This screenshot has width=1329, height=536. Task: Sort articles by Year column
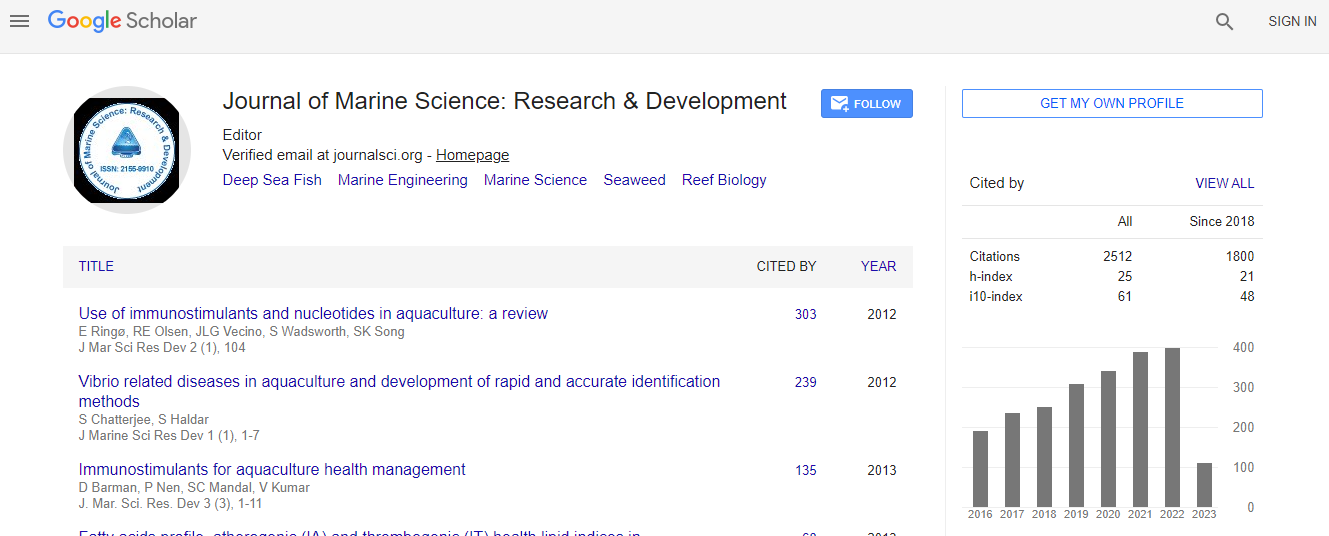(x=878, y=266)
